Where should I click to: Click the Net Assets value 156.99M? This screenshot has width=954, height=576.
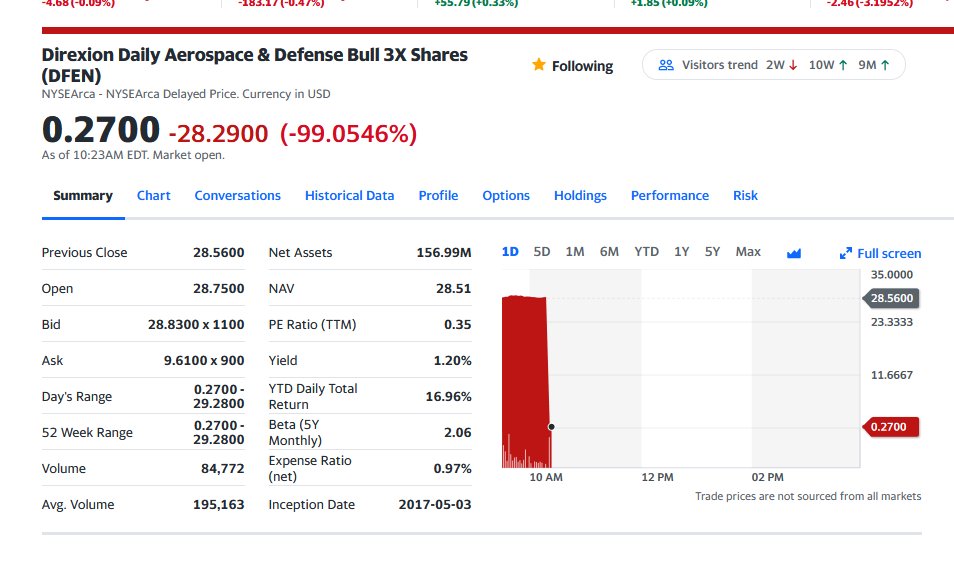[x=444, y=252]
